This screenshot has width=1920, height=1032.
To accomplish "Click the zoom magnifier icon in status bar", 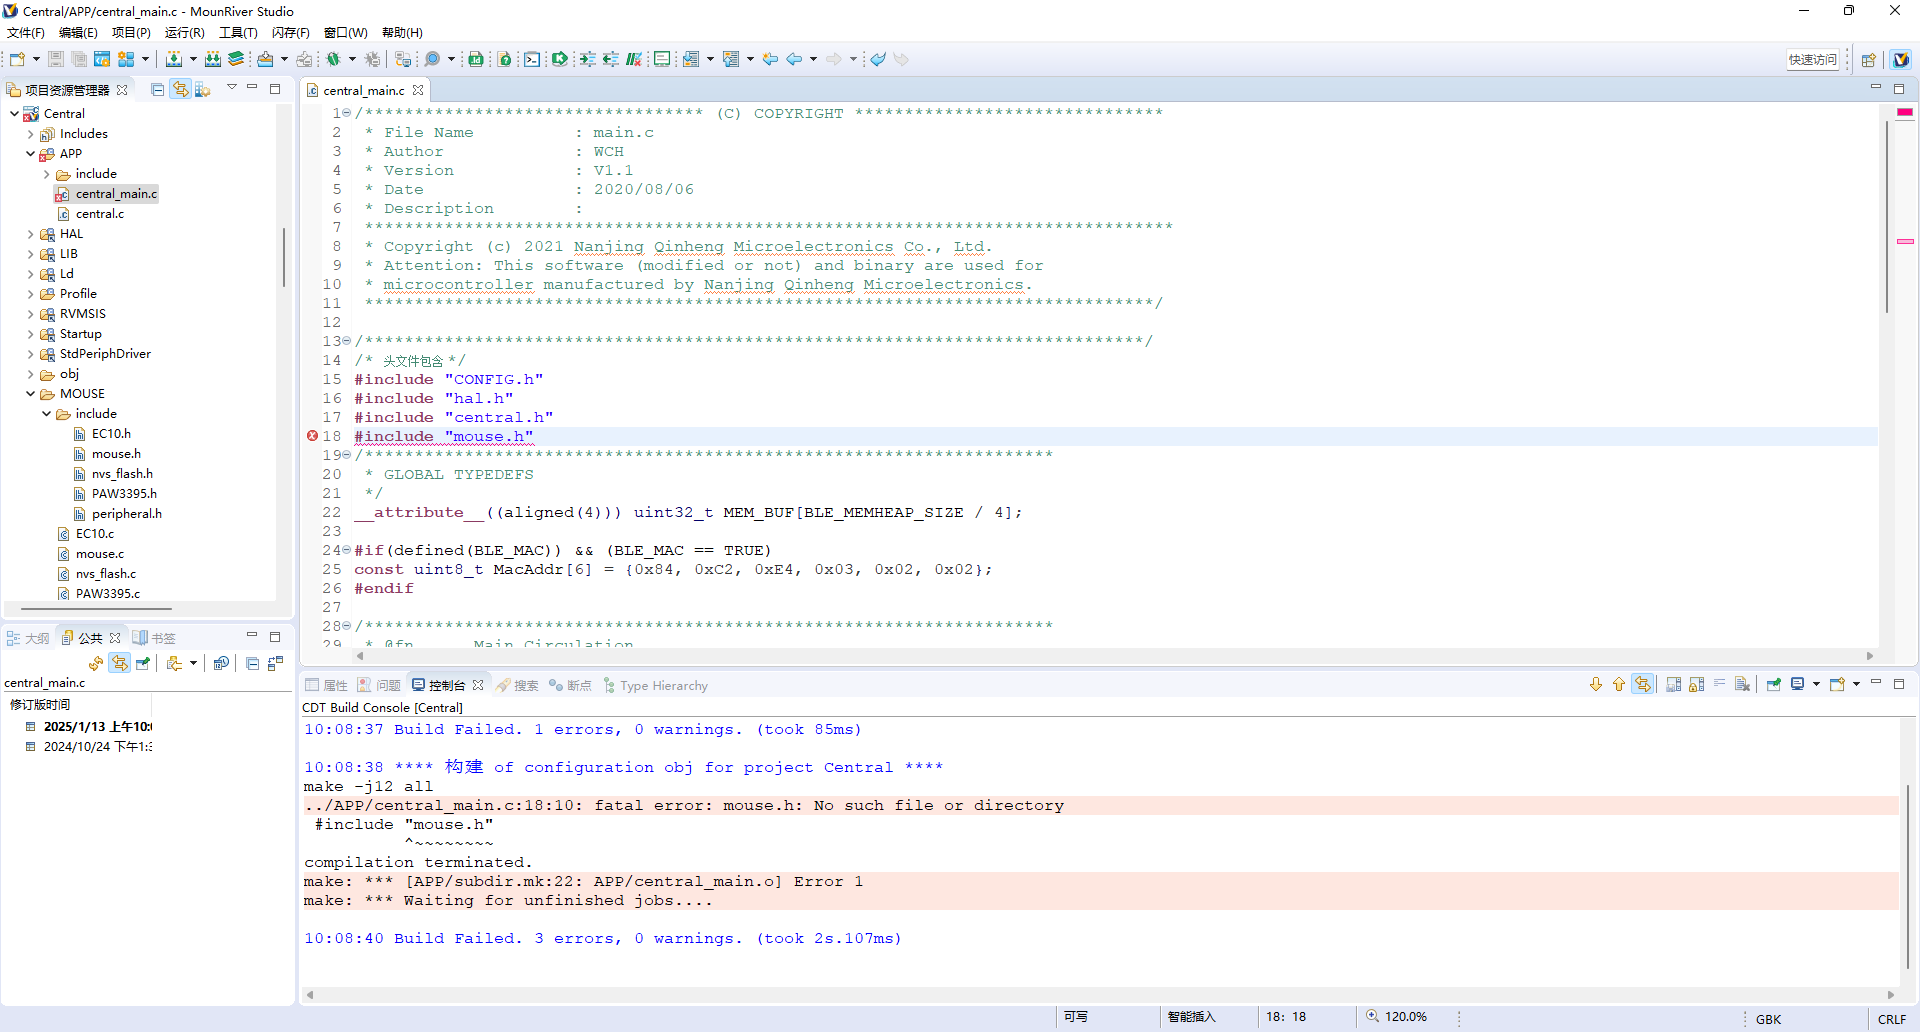I will tap(1373, 1016).
